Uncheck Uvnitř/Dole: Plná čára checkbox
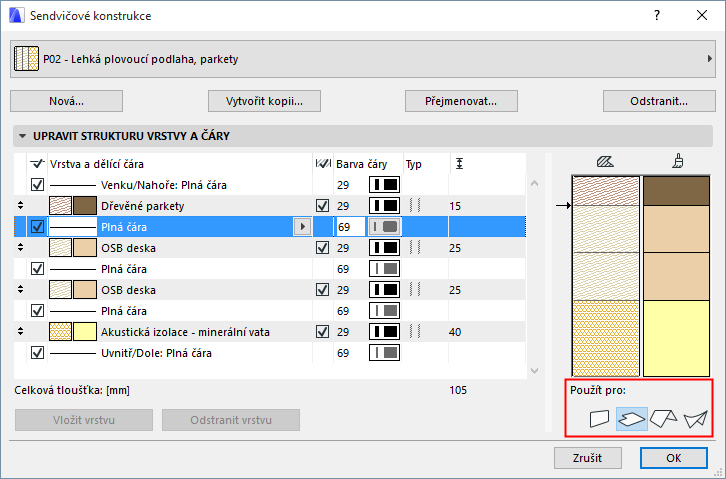This screenshot has height=479, width=726. [x=37, y=353]
